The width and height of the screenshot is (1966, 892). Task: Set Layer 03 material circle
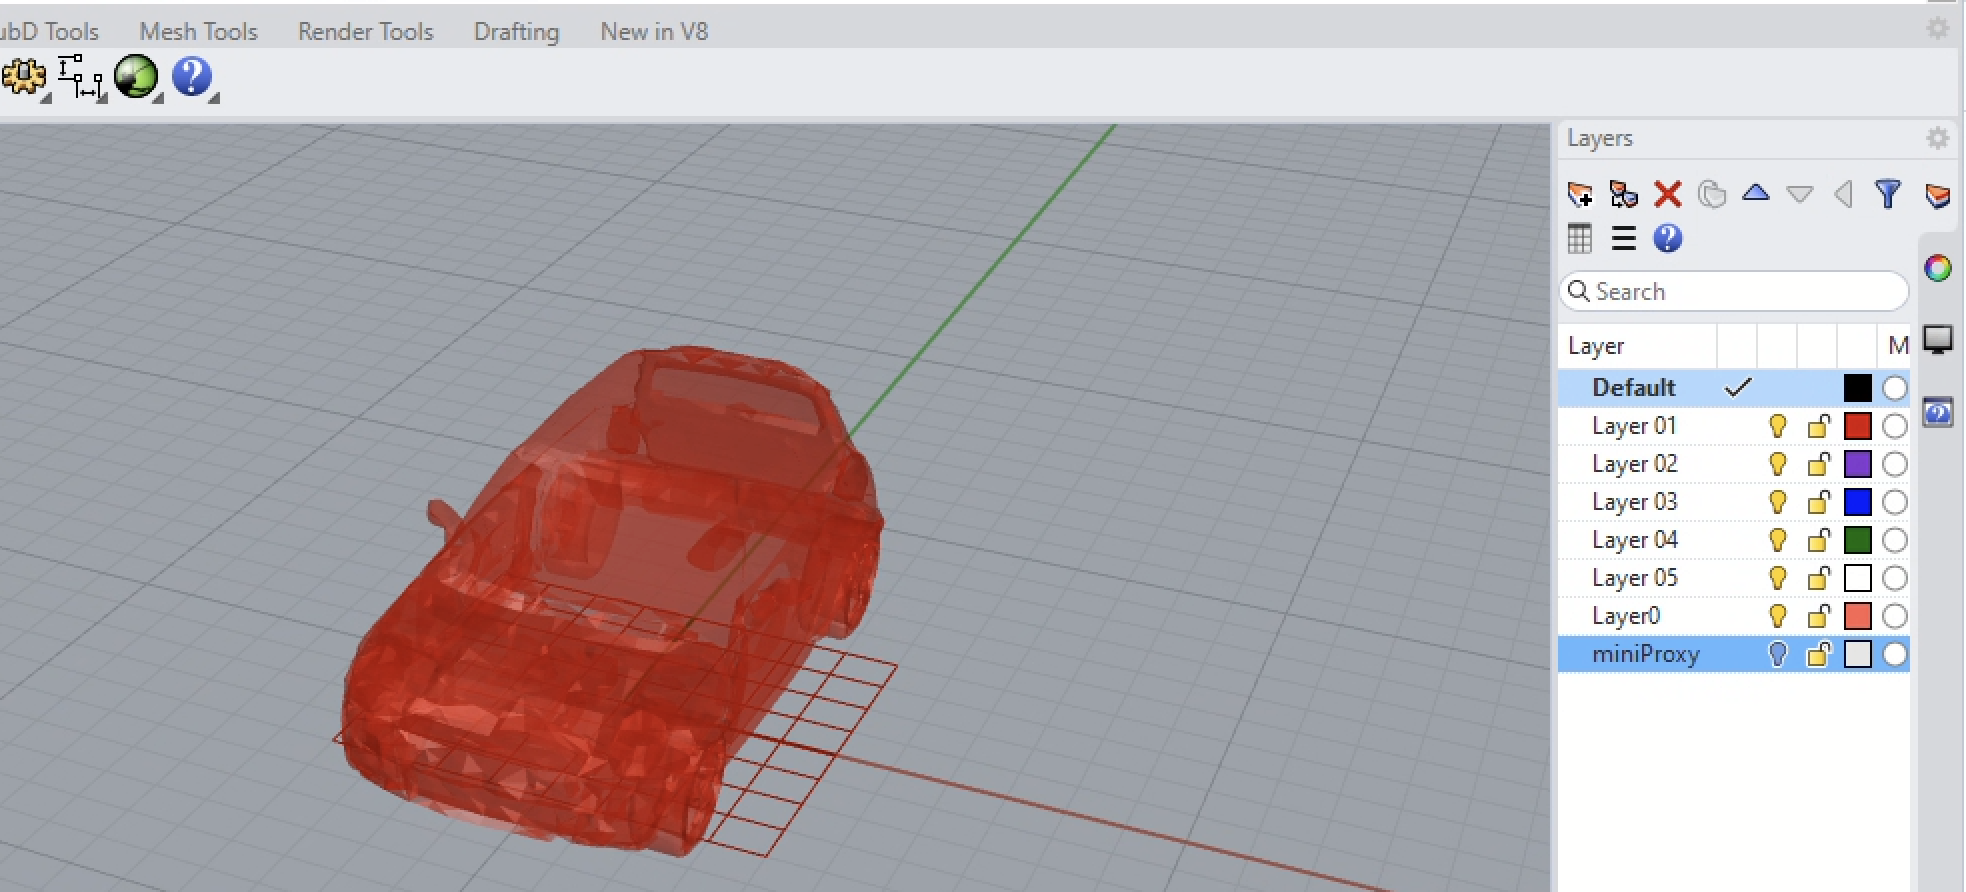(1894, 502)
